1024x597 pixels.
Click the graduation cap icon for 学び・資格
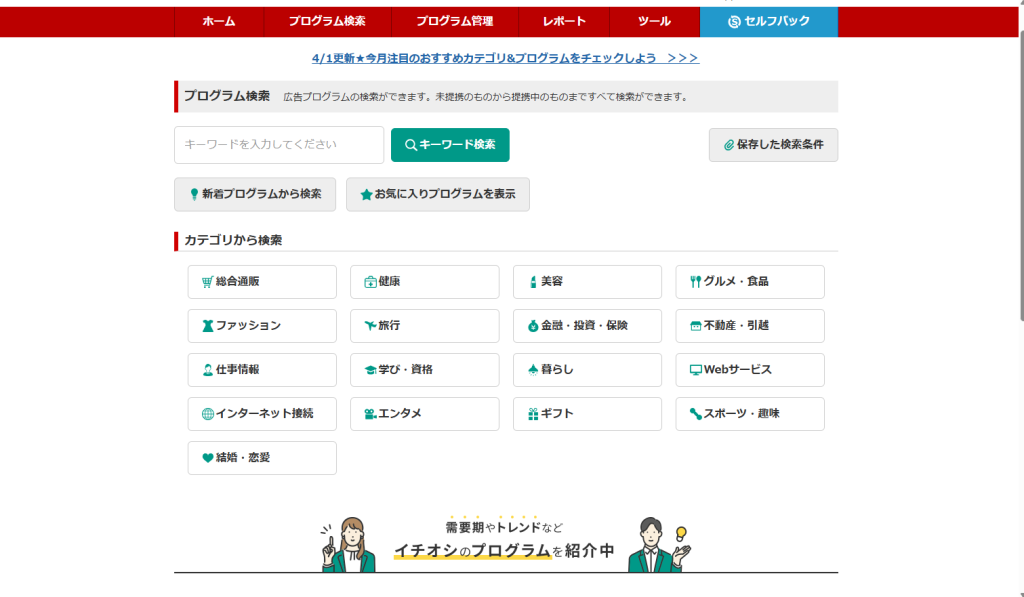tap(370, 370)
